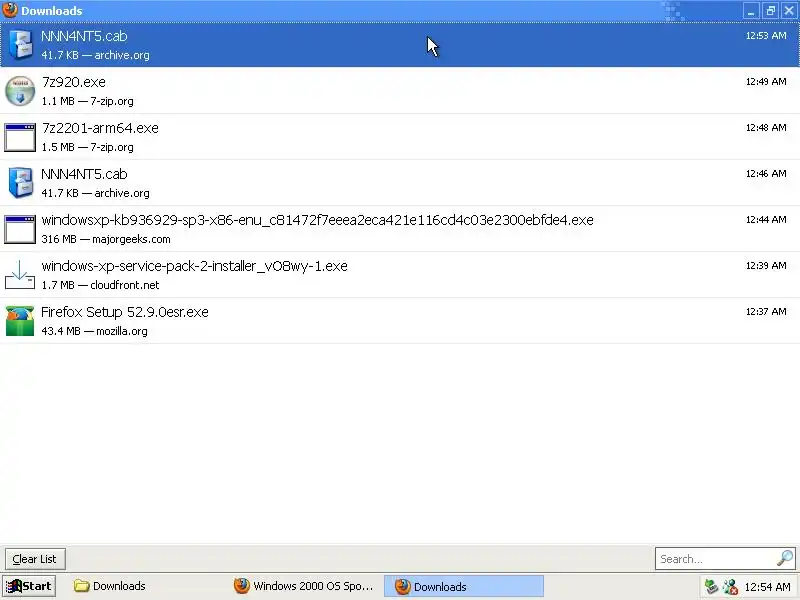Restore down the Downloads window

coord(770,11)
